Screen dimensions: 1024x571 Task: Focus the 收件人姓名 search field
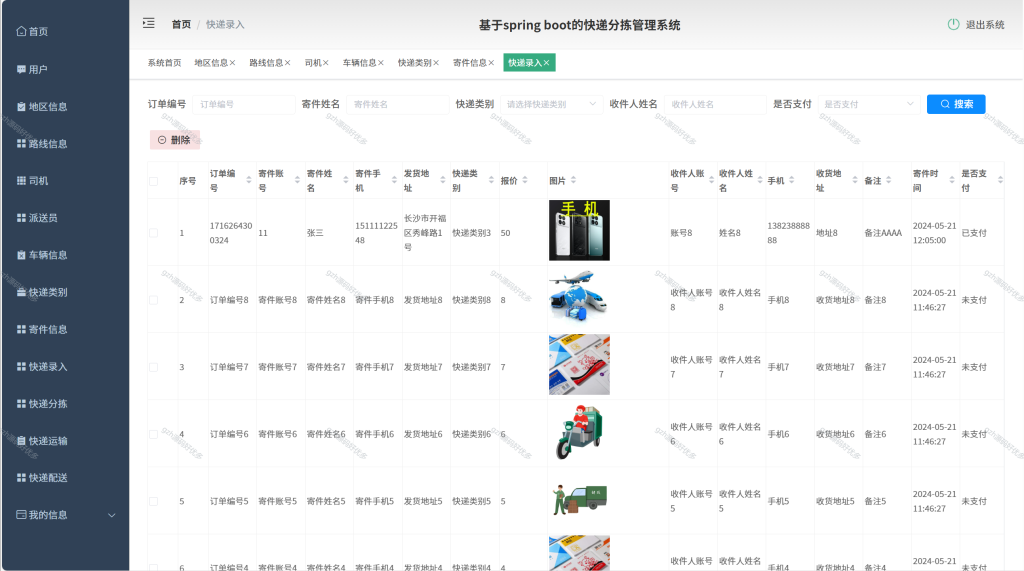715,104
